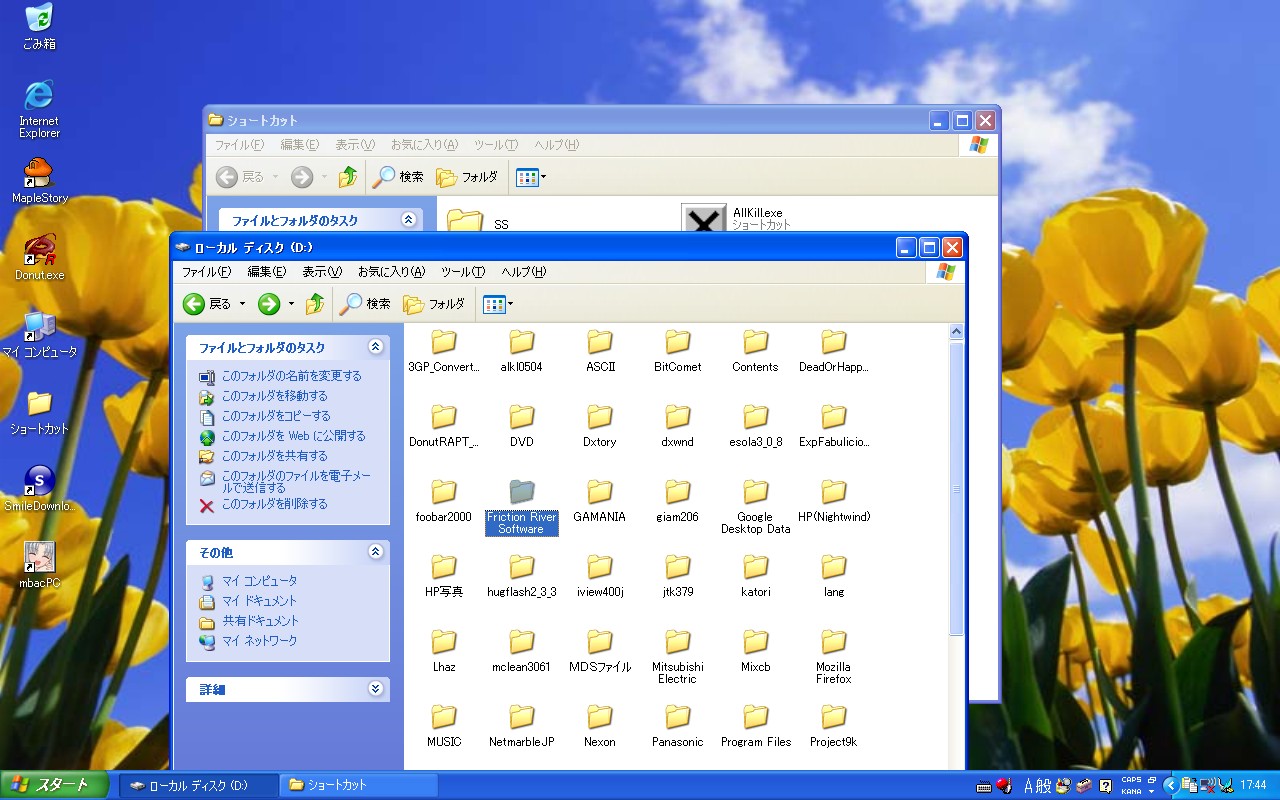Select the ごみ箱 recycle bin icon
The height and width of the screenshot is (800, 1280).
click(x=40, y=27)
